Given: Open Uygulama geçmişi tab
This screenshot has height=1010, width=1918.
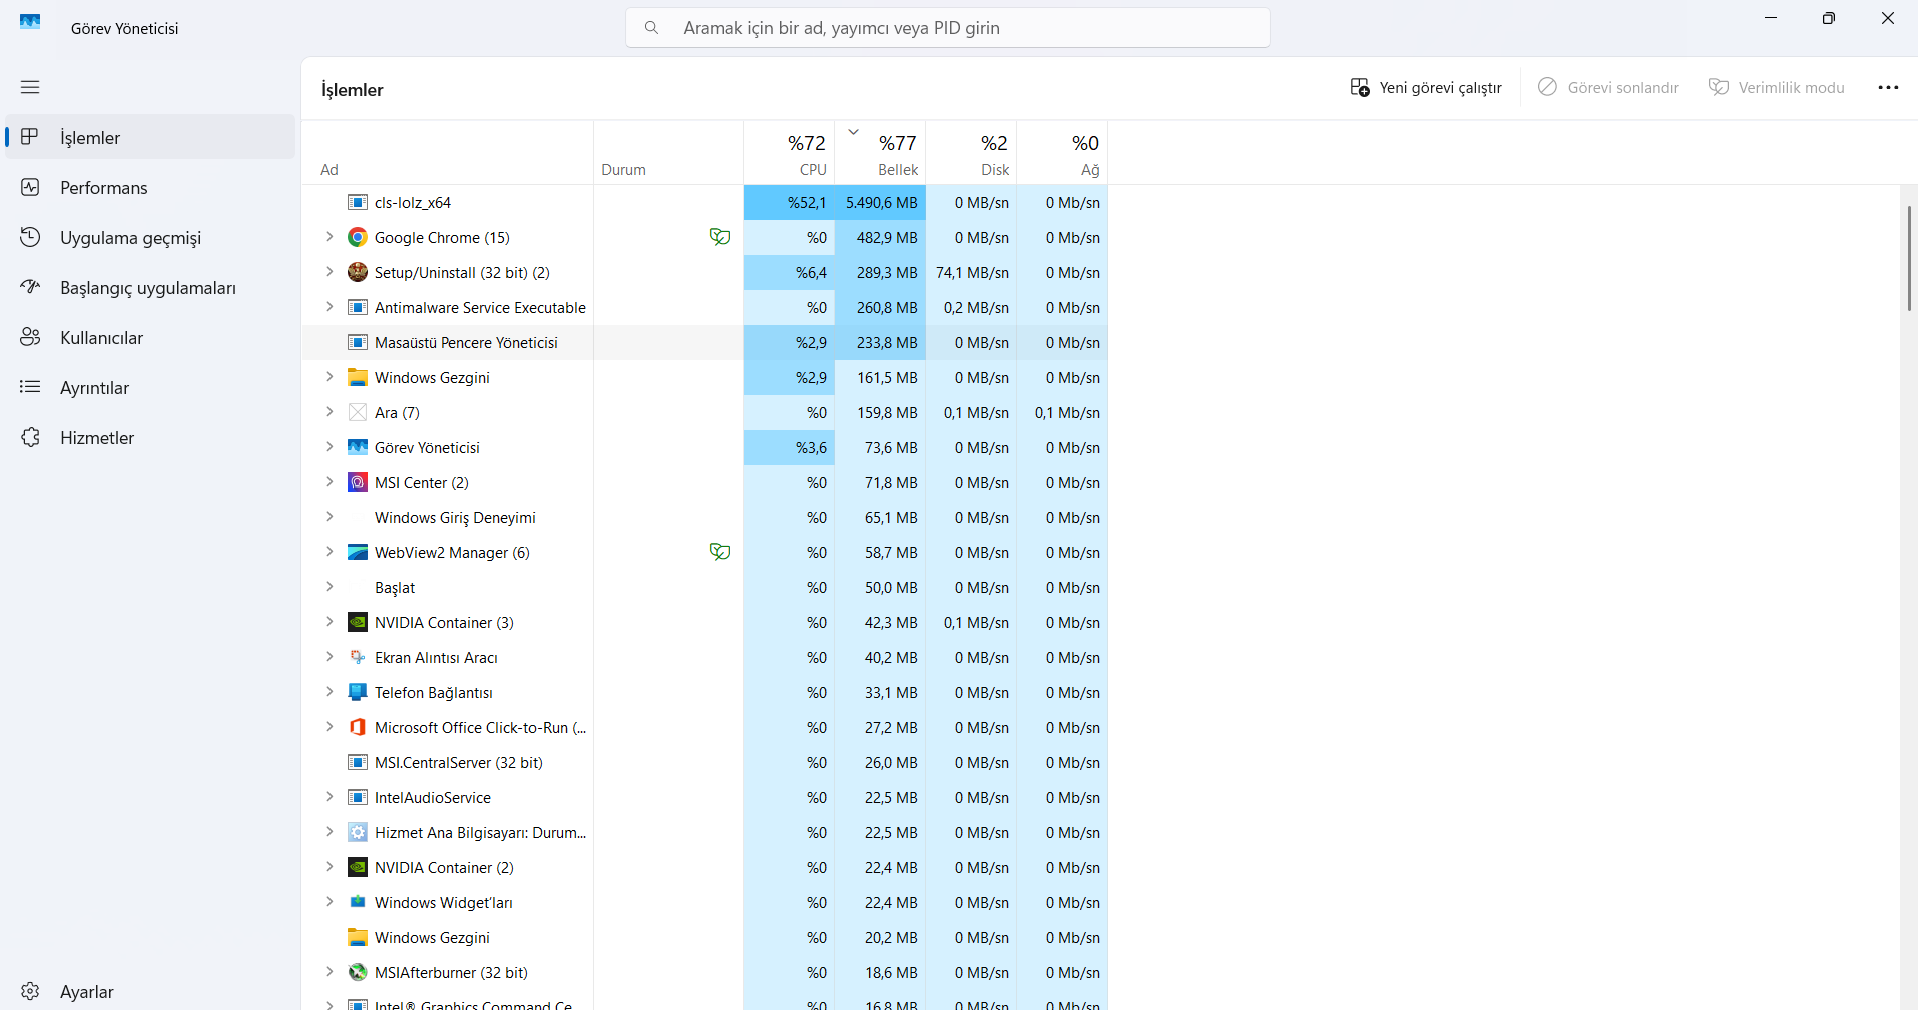Looking at the screenshot, I should point(150,237).
